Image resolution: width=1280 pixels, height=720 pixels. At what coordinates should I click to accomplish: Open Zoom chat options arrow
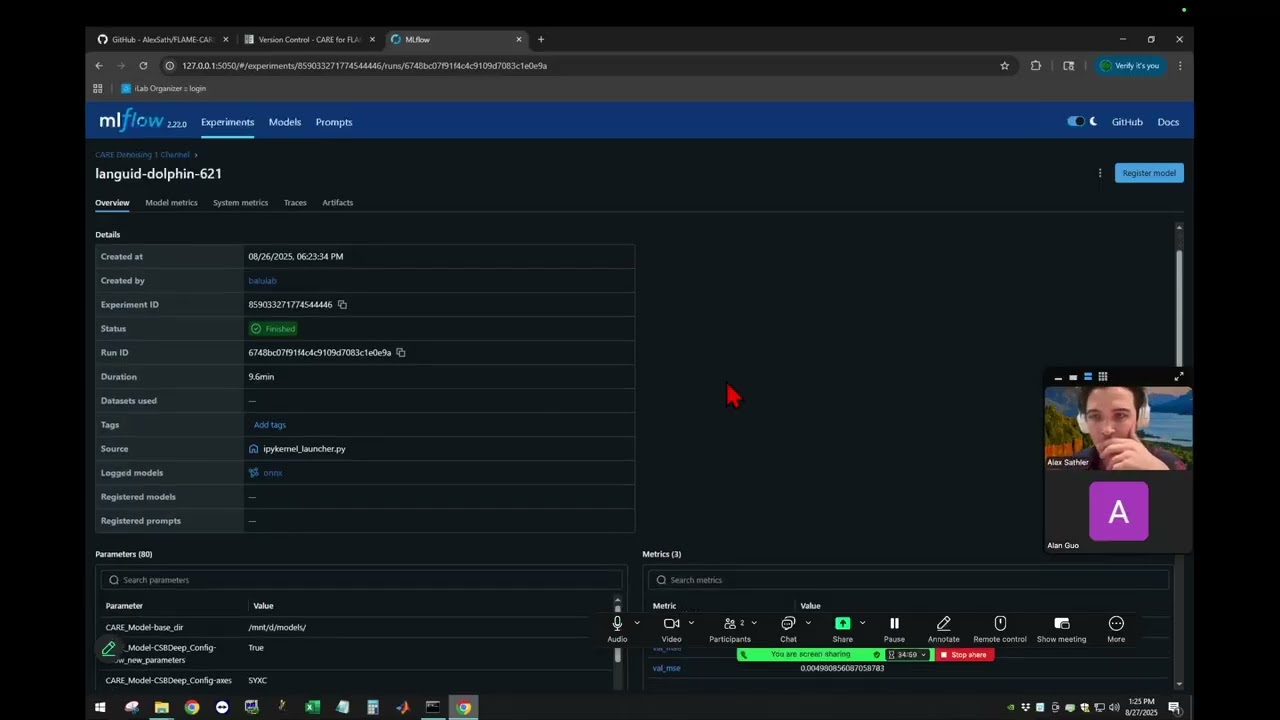click(x=808, y=623)
